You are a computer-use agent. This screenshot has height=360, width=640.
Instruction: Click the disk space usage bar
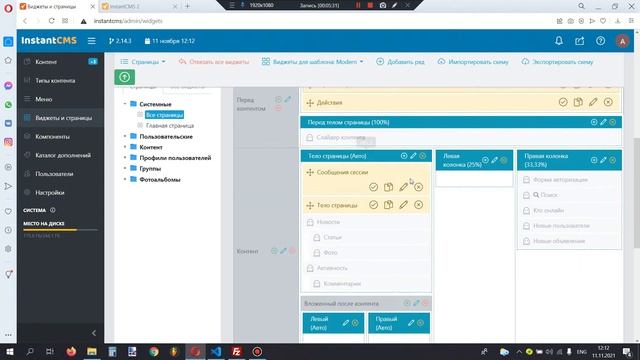tap(60, 230)
